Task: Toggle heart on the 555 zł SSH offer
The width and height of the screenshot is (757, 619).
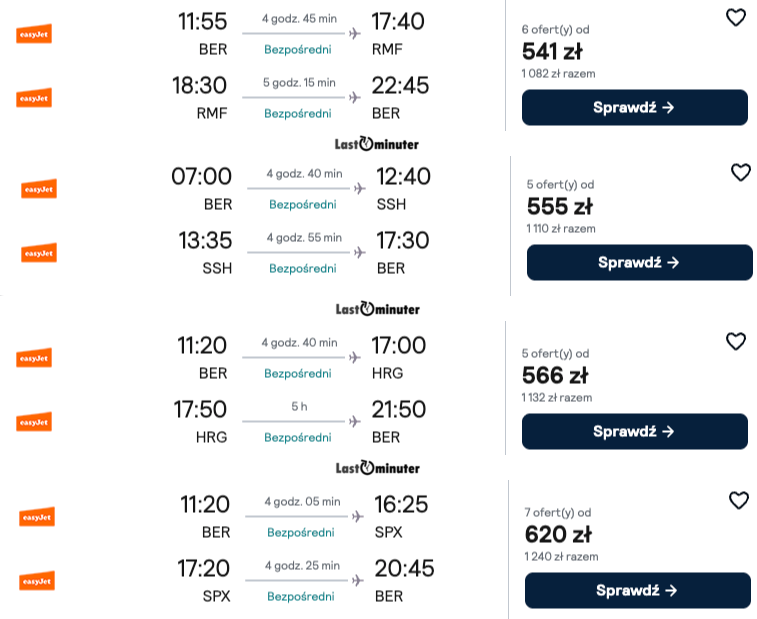Action: [740, 172]
